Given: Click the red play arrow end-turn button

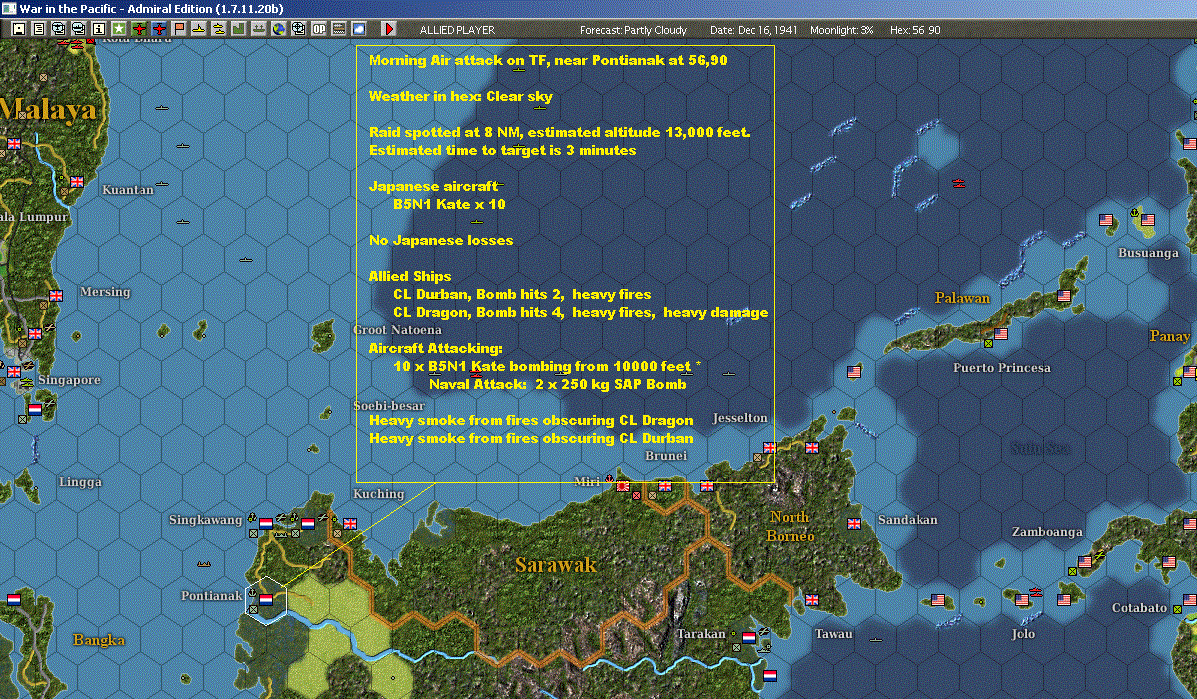Looking at the screenshot, I should (x=389, y=29).
